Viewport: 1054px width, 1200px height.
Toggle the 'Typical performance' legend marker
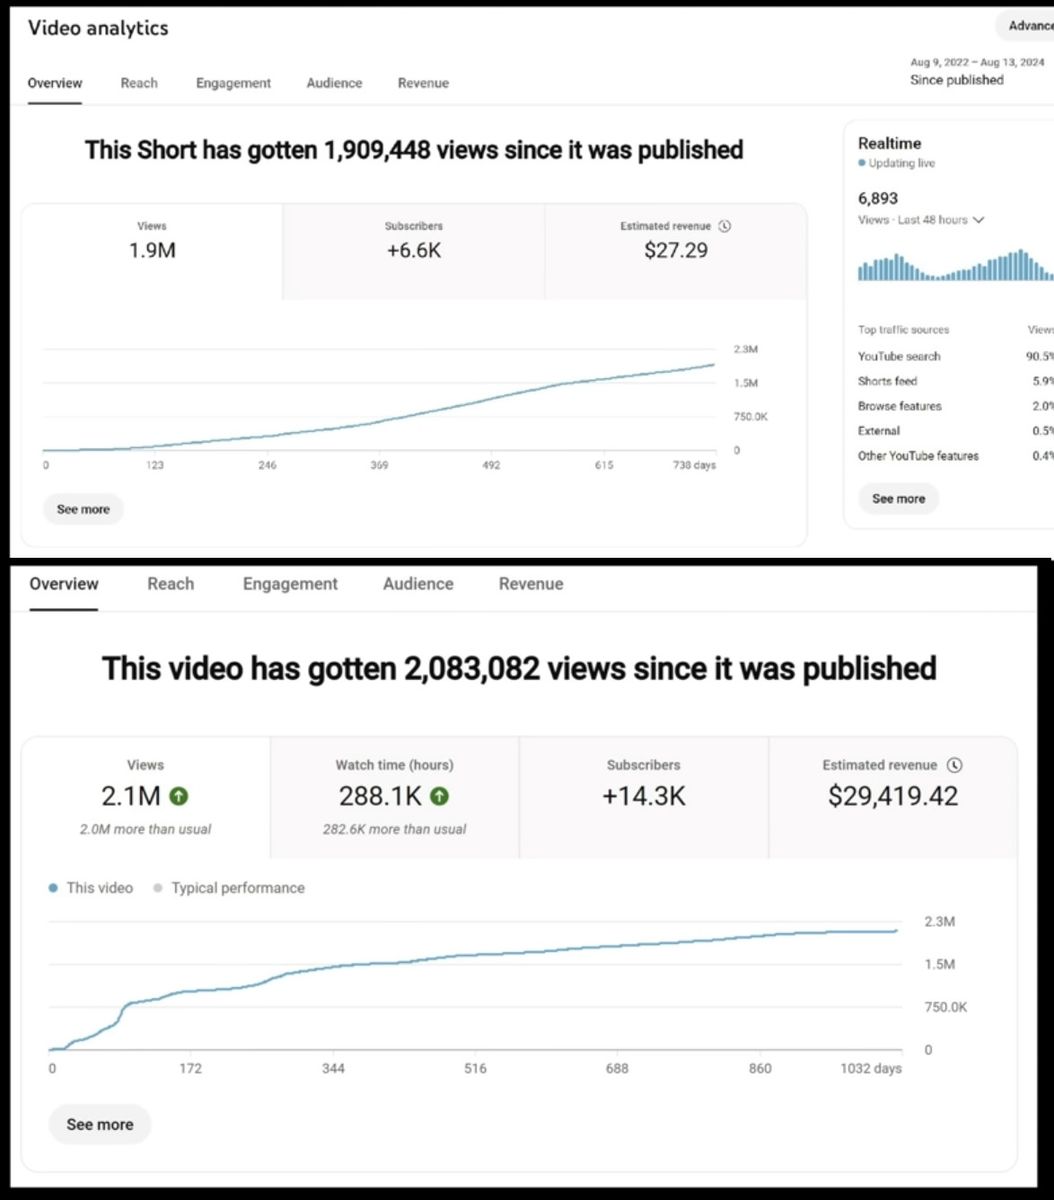[x=158, y=888]
